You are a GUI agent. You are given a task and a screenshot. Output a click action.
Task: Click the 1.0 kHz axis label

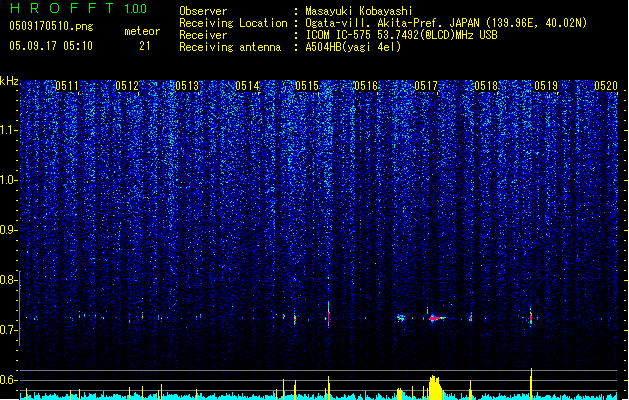(9, 180)
